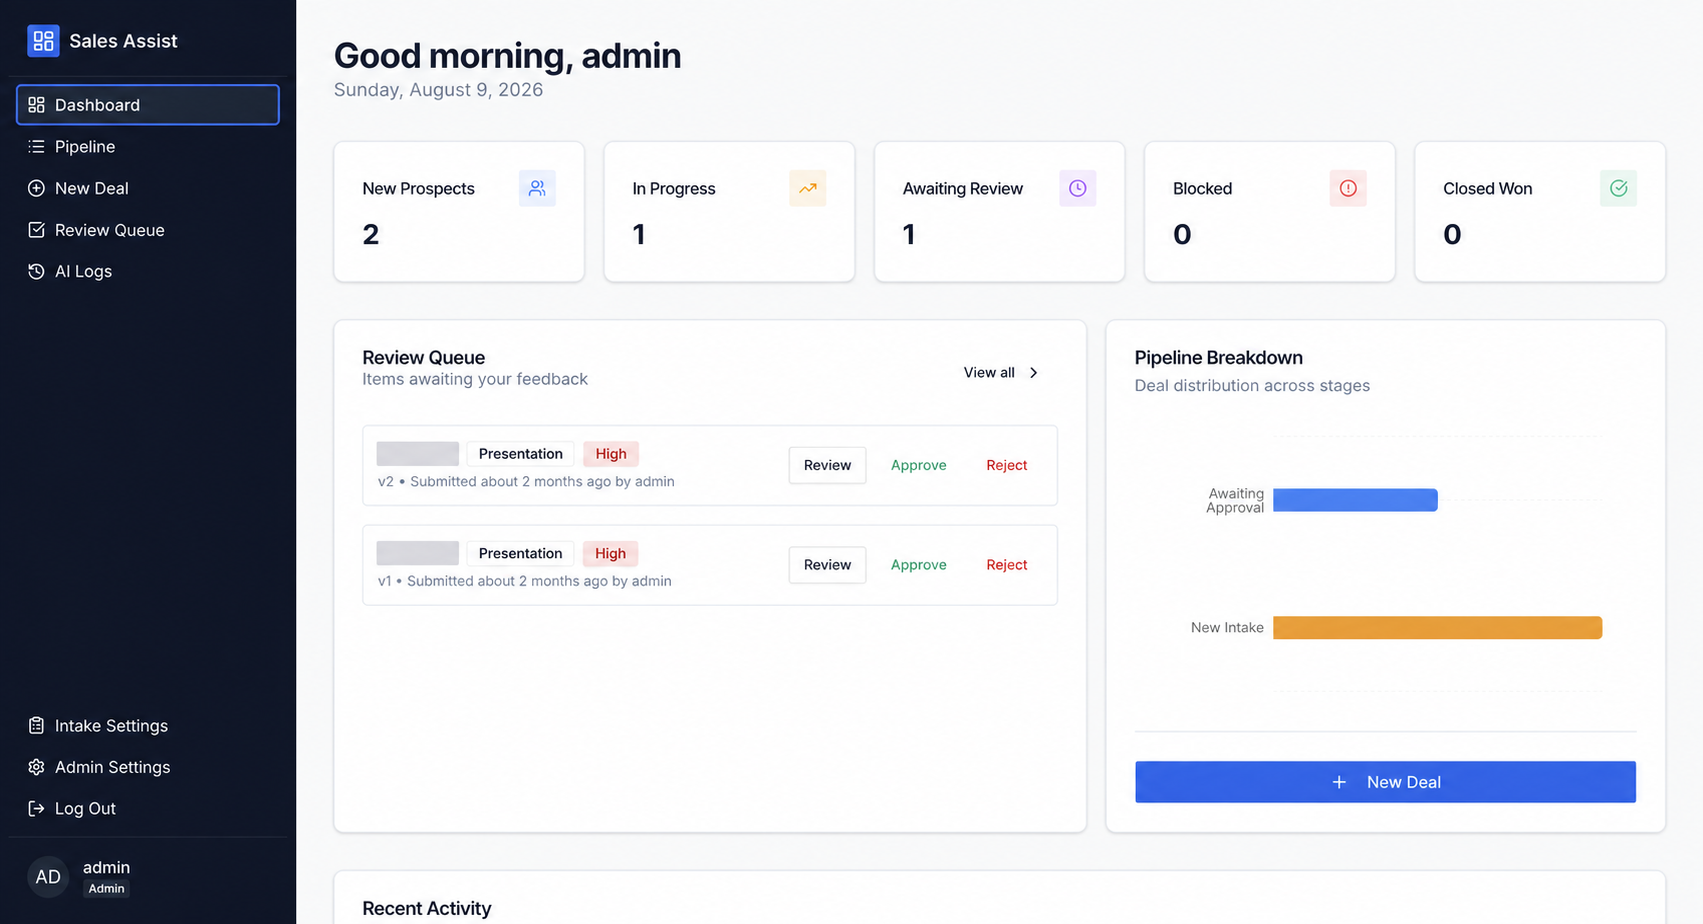This screenshot has height=924, width=1703.
Task: Click the Presentation tag on v1 item
Action: click(x=520, y=554)
